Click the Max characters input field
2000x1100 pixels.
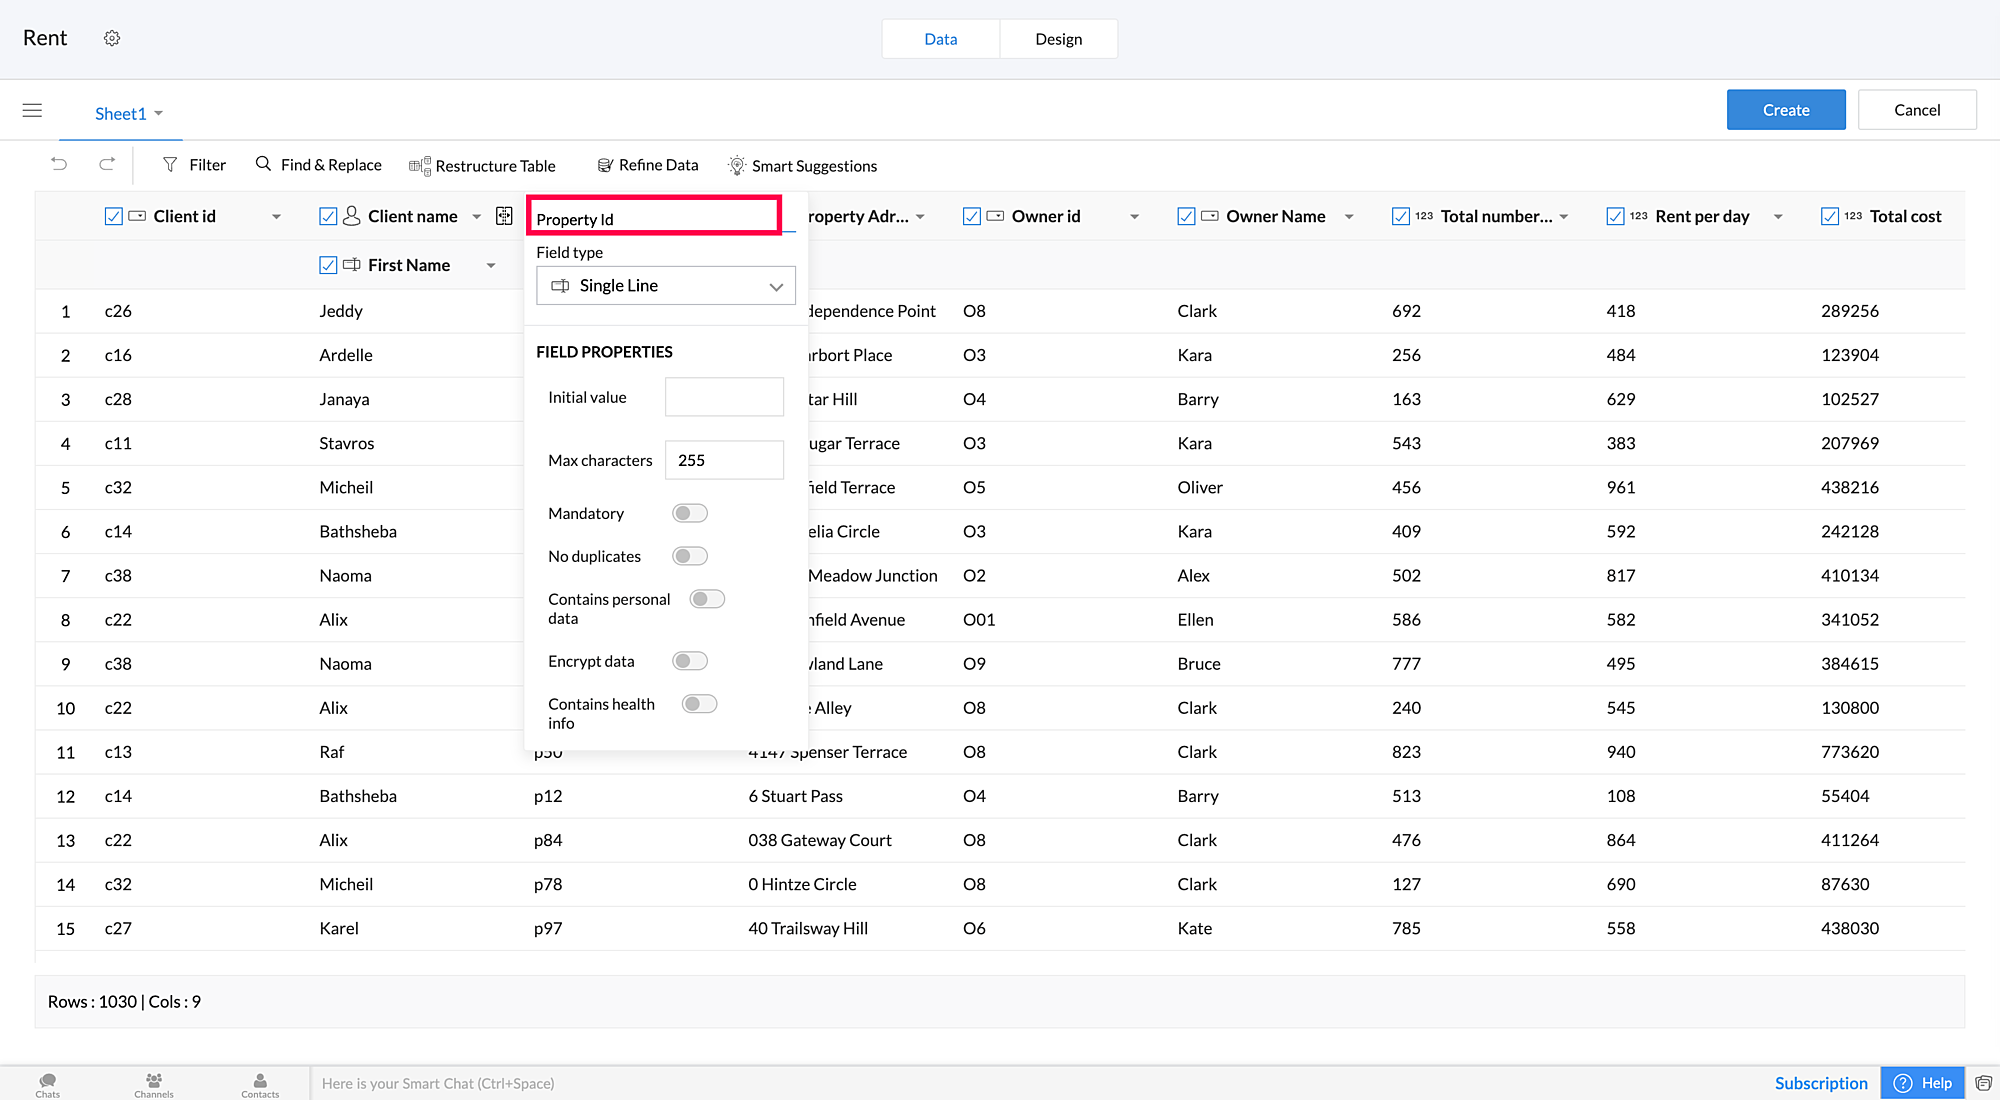(x=724, y=460)
